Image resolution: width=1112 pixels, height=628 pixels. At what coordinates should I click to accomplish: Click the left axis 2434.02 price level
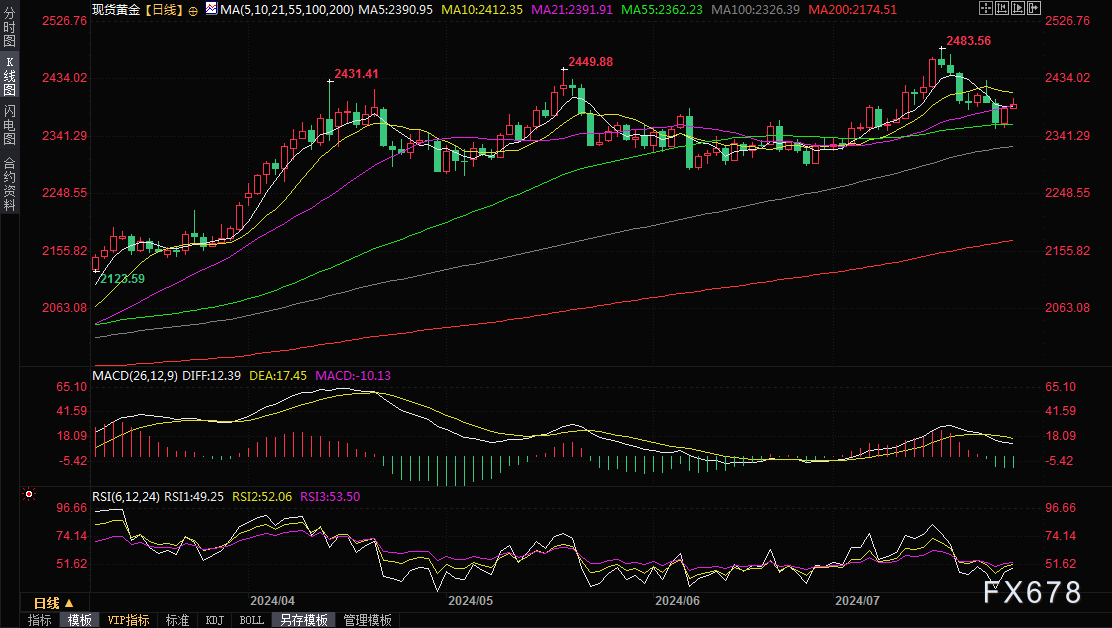[x=65, y=78]
